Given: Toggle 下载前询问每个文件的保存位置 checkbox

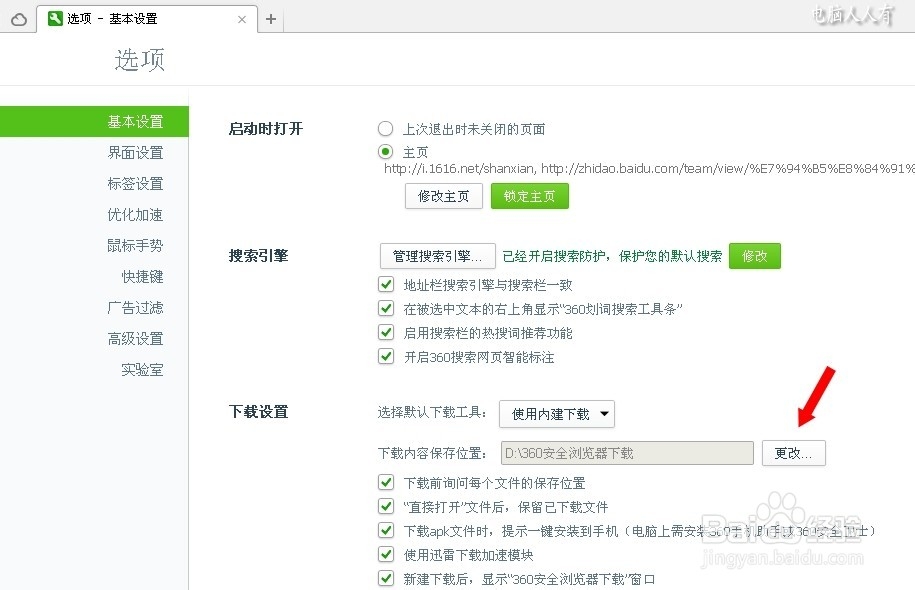Looking at the screenshot, I should (386, 482).
